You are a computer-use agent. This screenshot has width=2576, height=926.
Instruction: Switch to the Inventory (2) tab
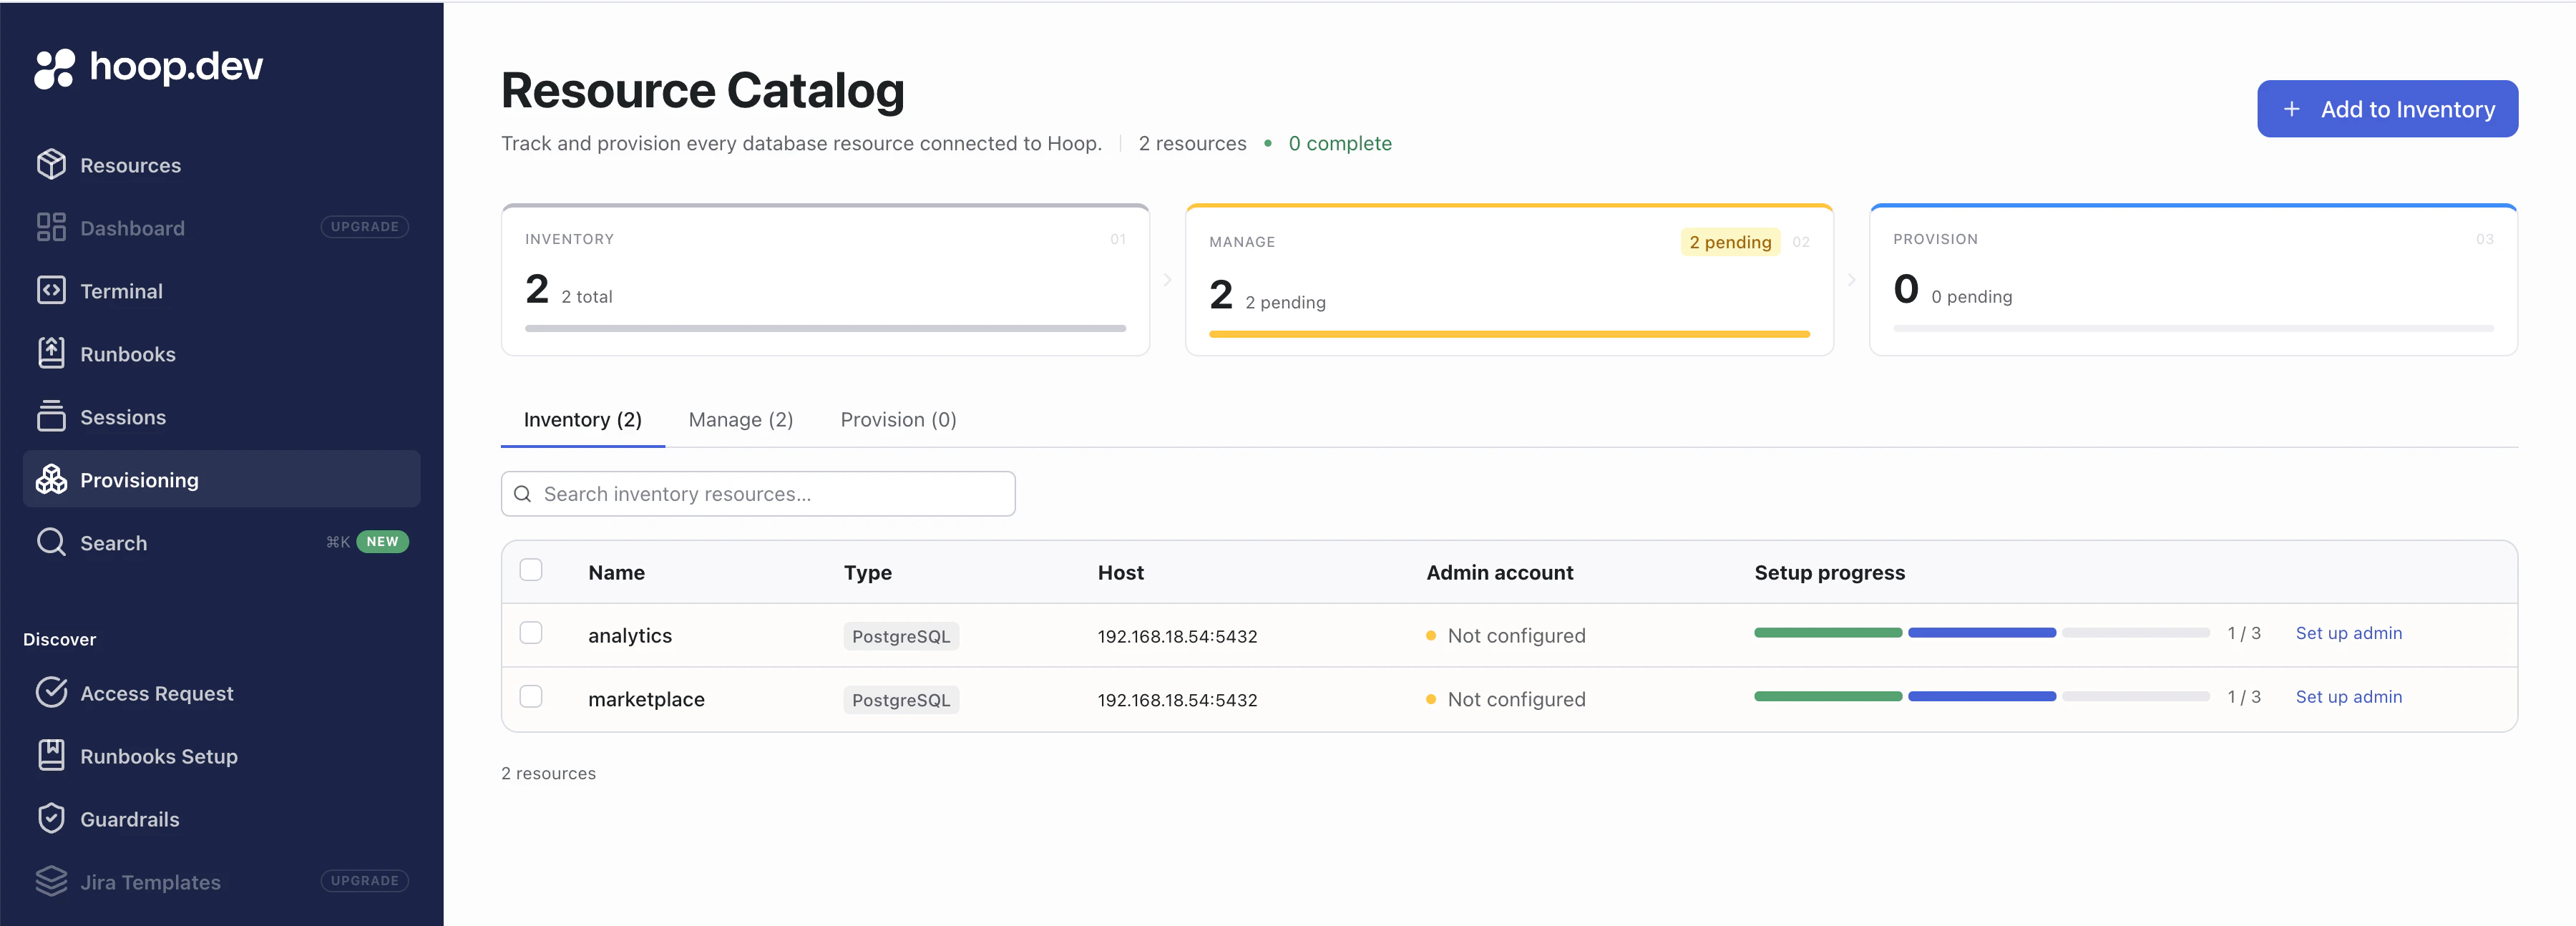click(x=583, y=420)
